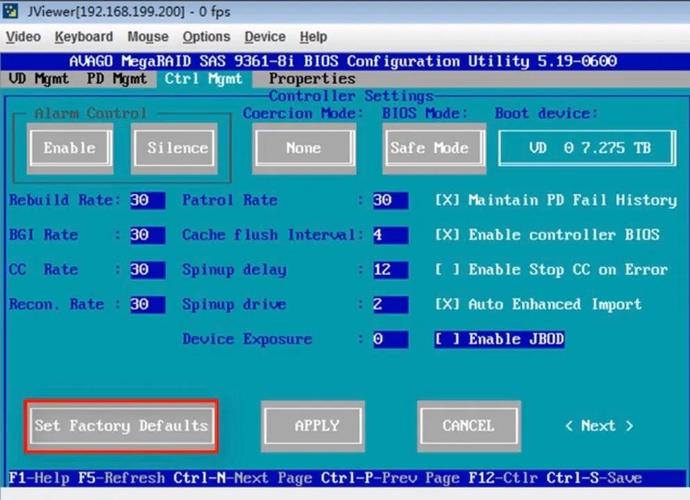The width and height of the screenshot is (690, 500).
Task: Click the Ctrl-P-Prev Page footer hint
Action: (390, 478)
